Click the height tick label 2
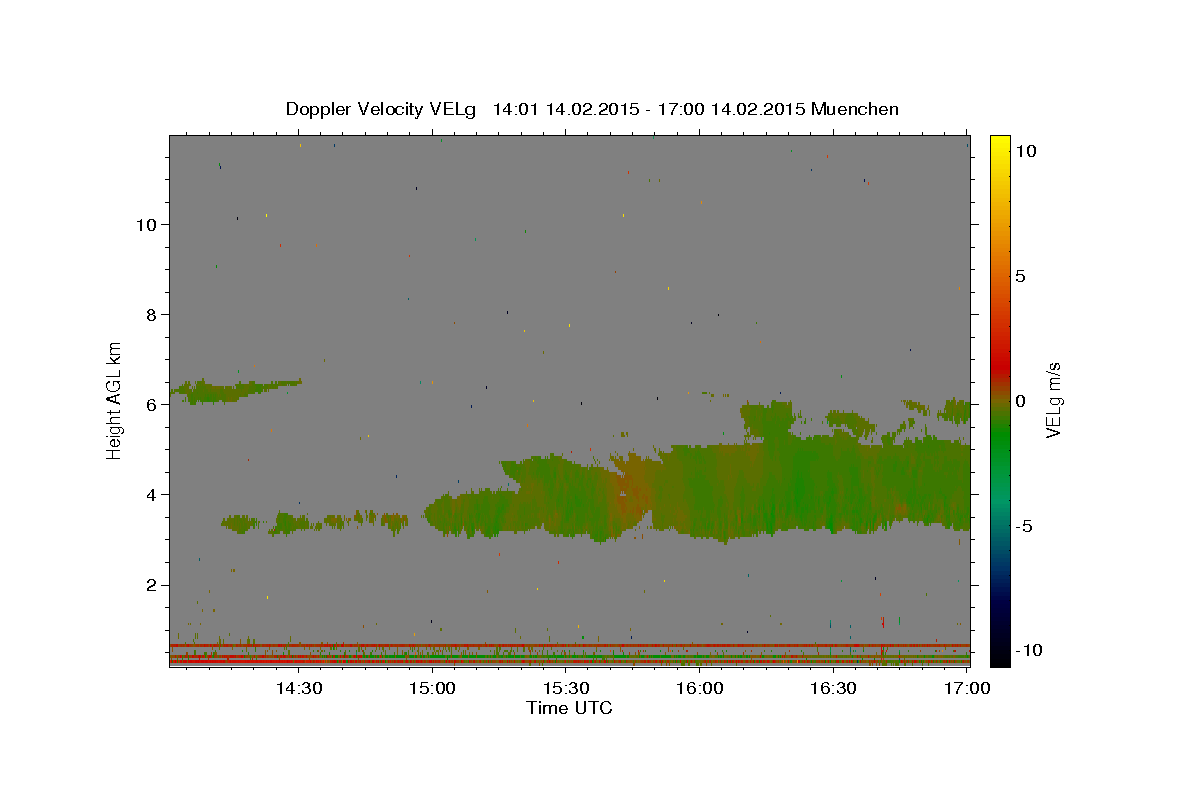This screenshot has height=800, width=1200. pos(151,585)
